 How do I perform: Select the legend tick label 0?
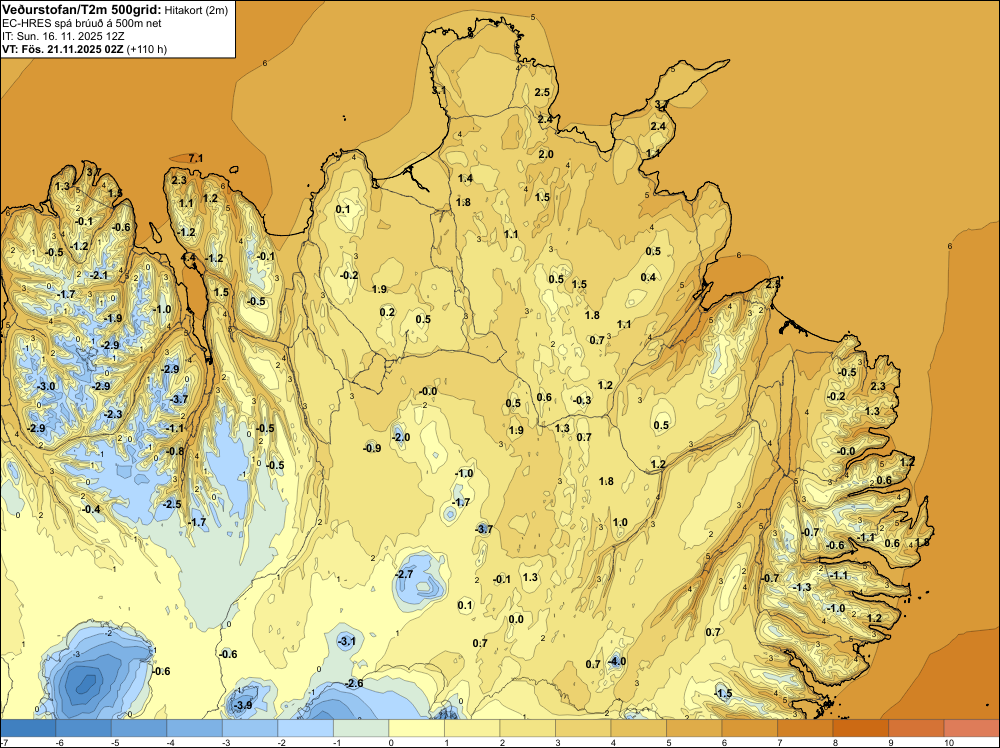pyautogui.click(x=391, y=742)
